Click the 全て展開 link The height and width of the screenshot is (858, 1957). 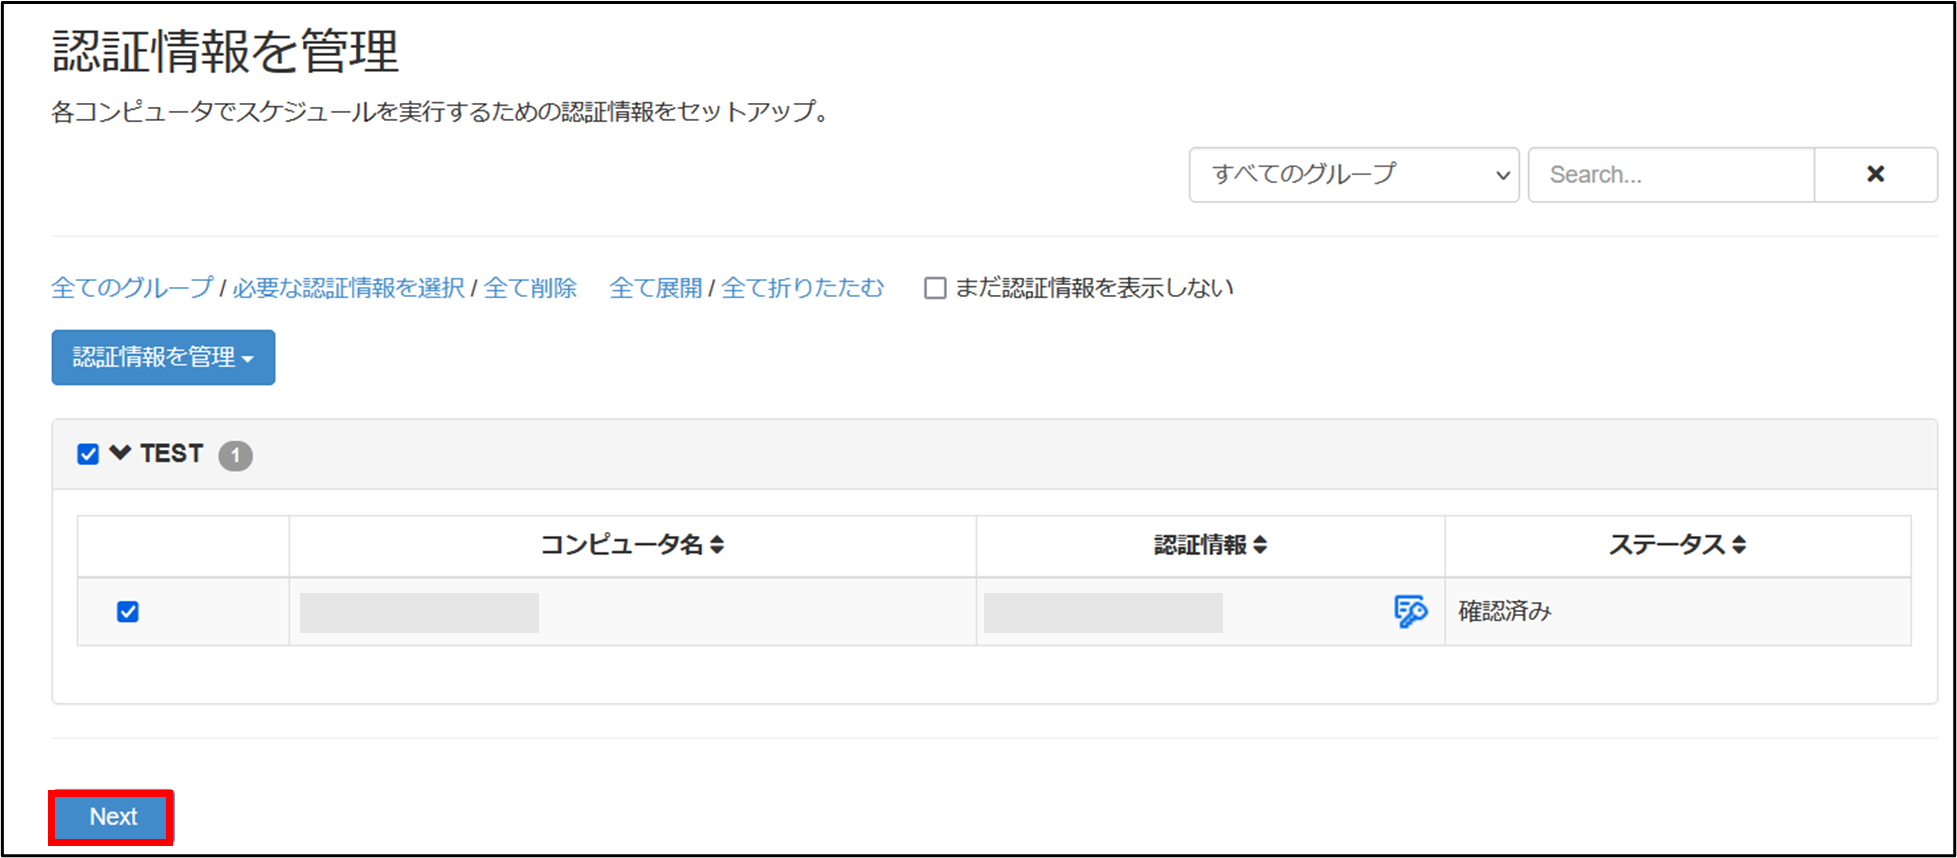click(656, 288)
